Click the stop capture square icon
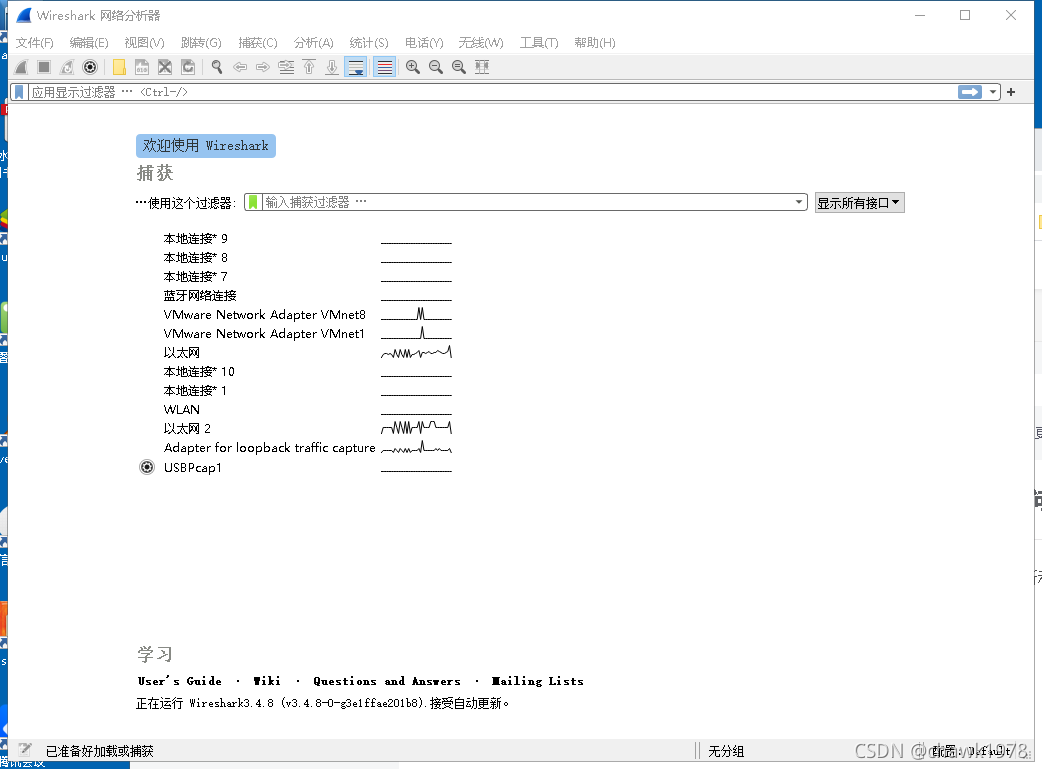 [44, 67]
